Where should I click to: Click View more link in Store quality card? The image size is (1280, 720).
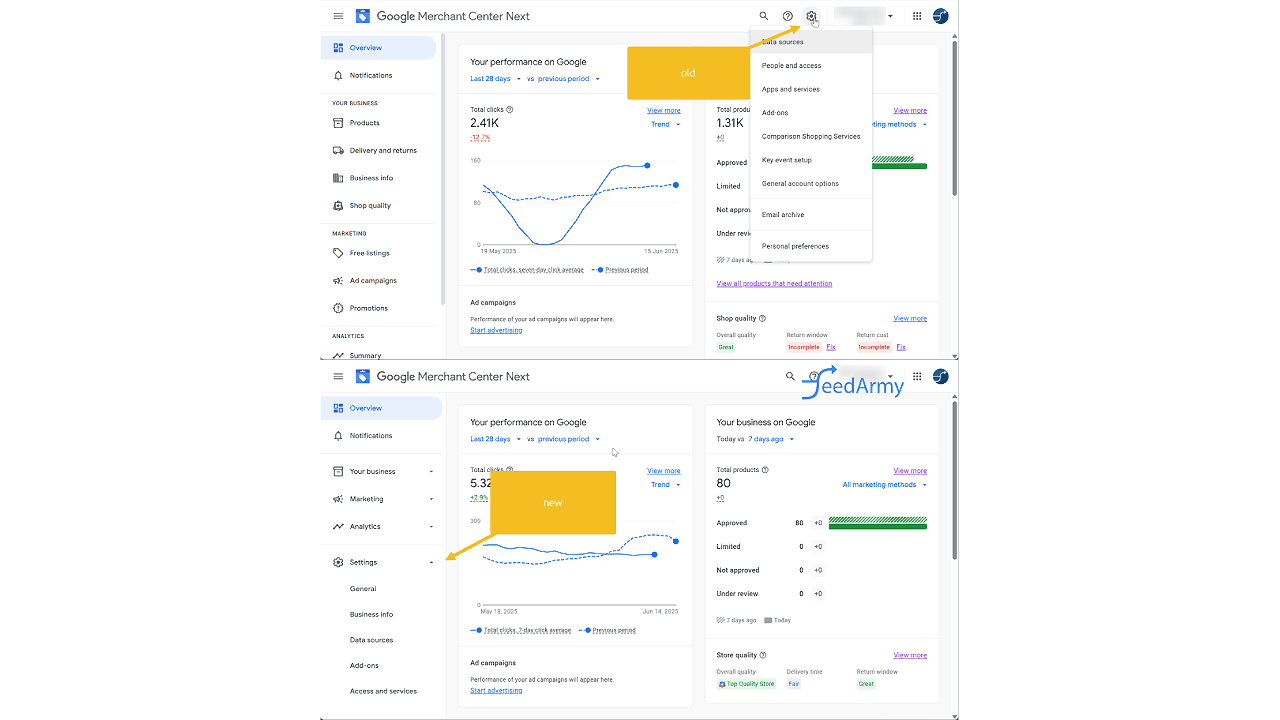910,655
